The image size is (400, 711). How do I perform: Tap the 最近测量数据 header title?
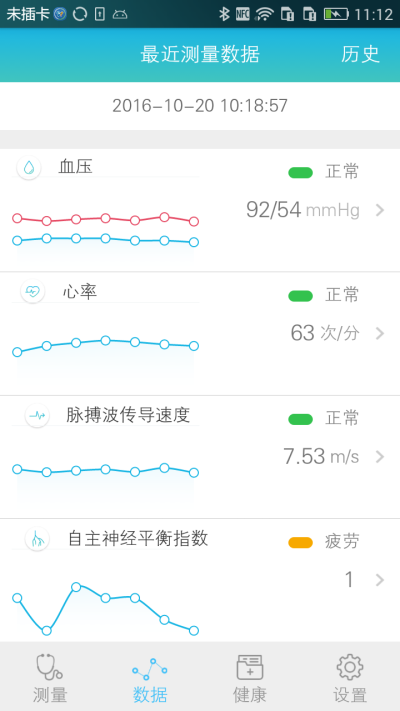[200, 54]
